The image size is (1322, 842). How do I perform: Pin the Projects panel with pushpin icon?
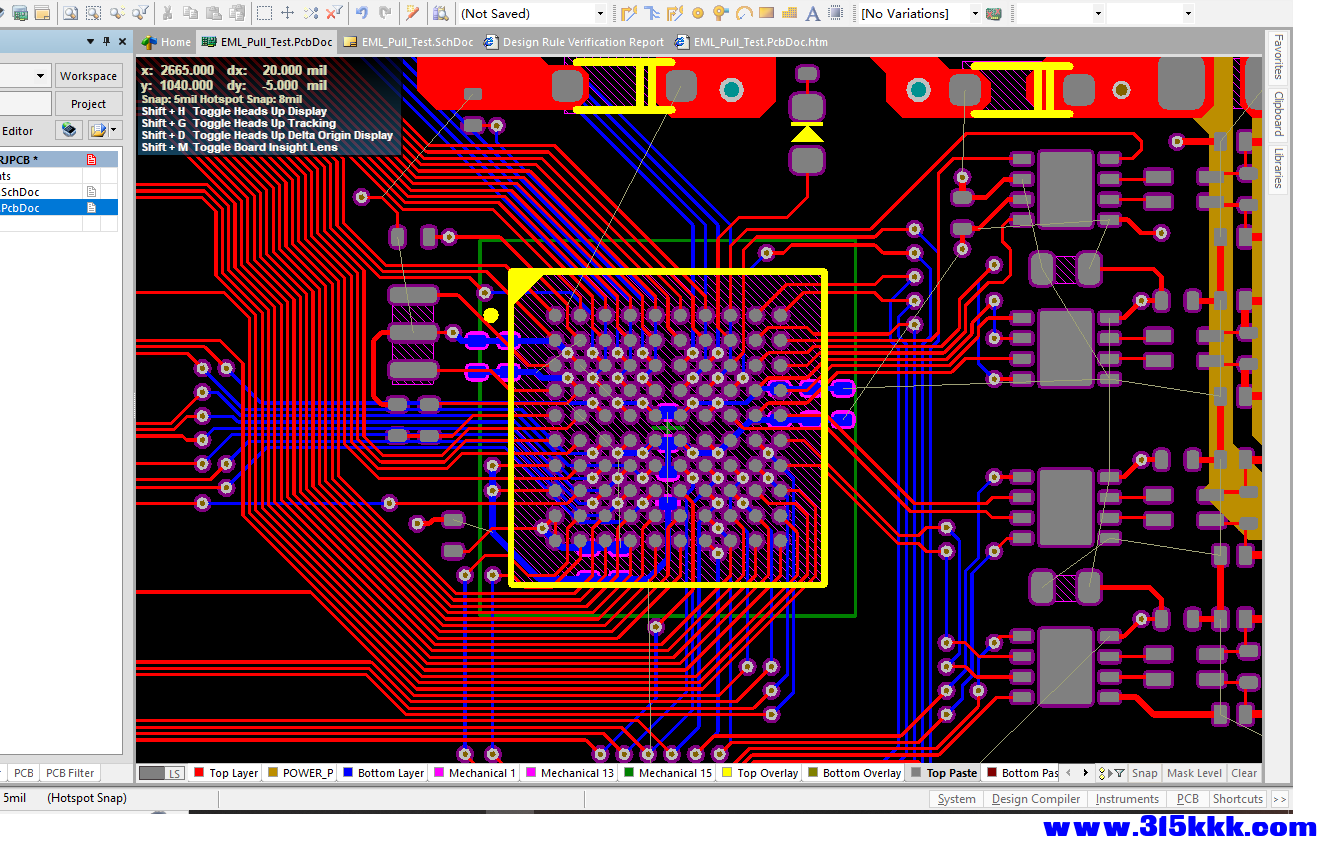coord(107,41)
